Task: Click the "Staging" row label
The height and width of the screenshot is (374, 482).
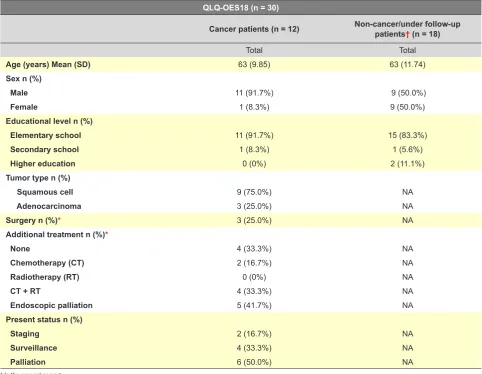Action: click(25, 334)
